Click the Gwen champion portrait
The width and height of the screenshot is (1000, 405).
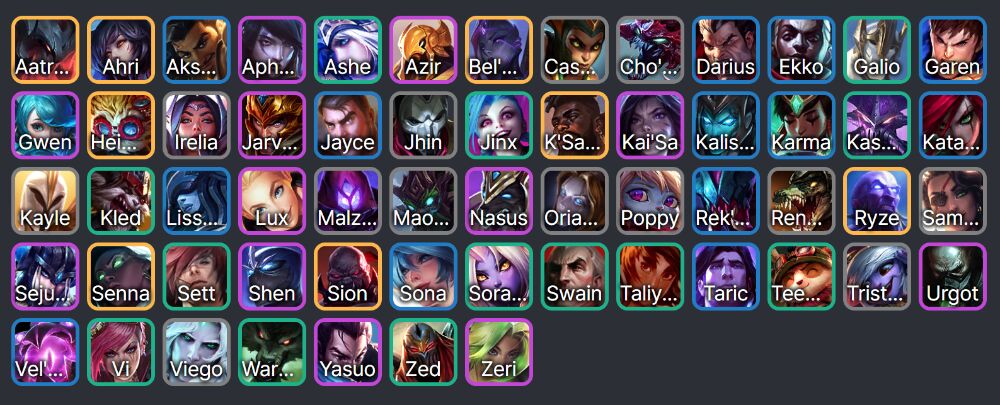click(45, 125)
